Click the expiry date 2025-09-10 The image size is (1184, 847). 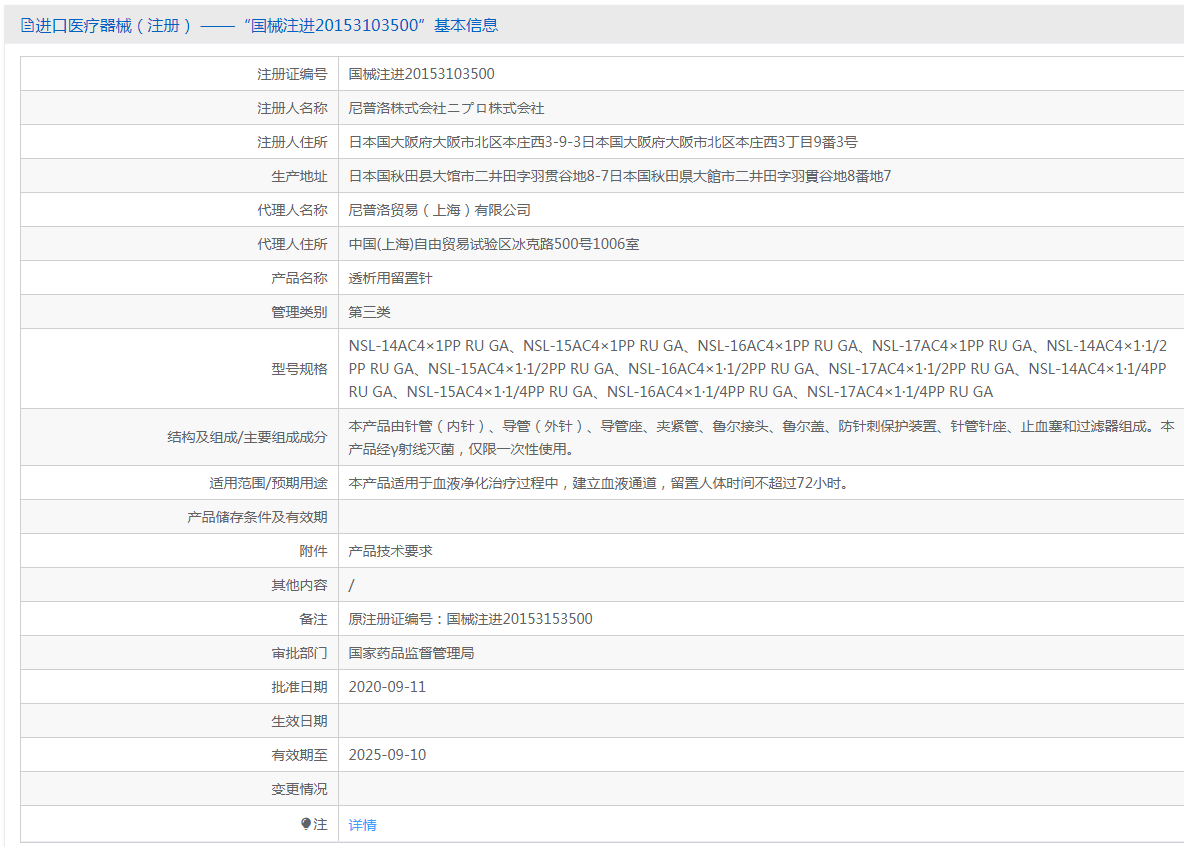(x=387, y=755)
